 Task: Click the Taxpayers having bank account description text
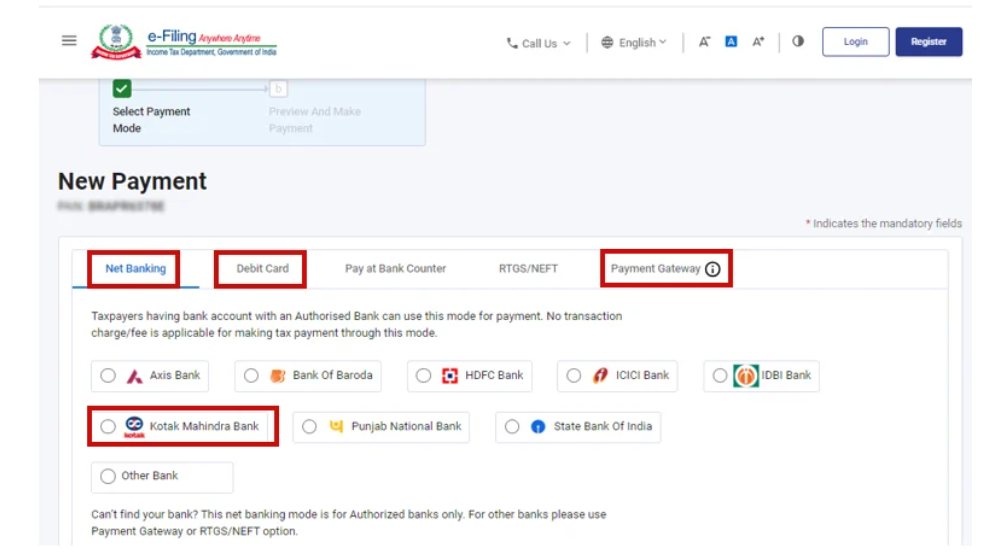pyautogui.click(x=357, y=325)
